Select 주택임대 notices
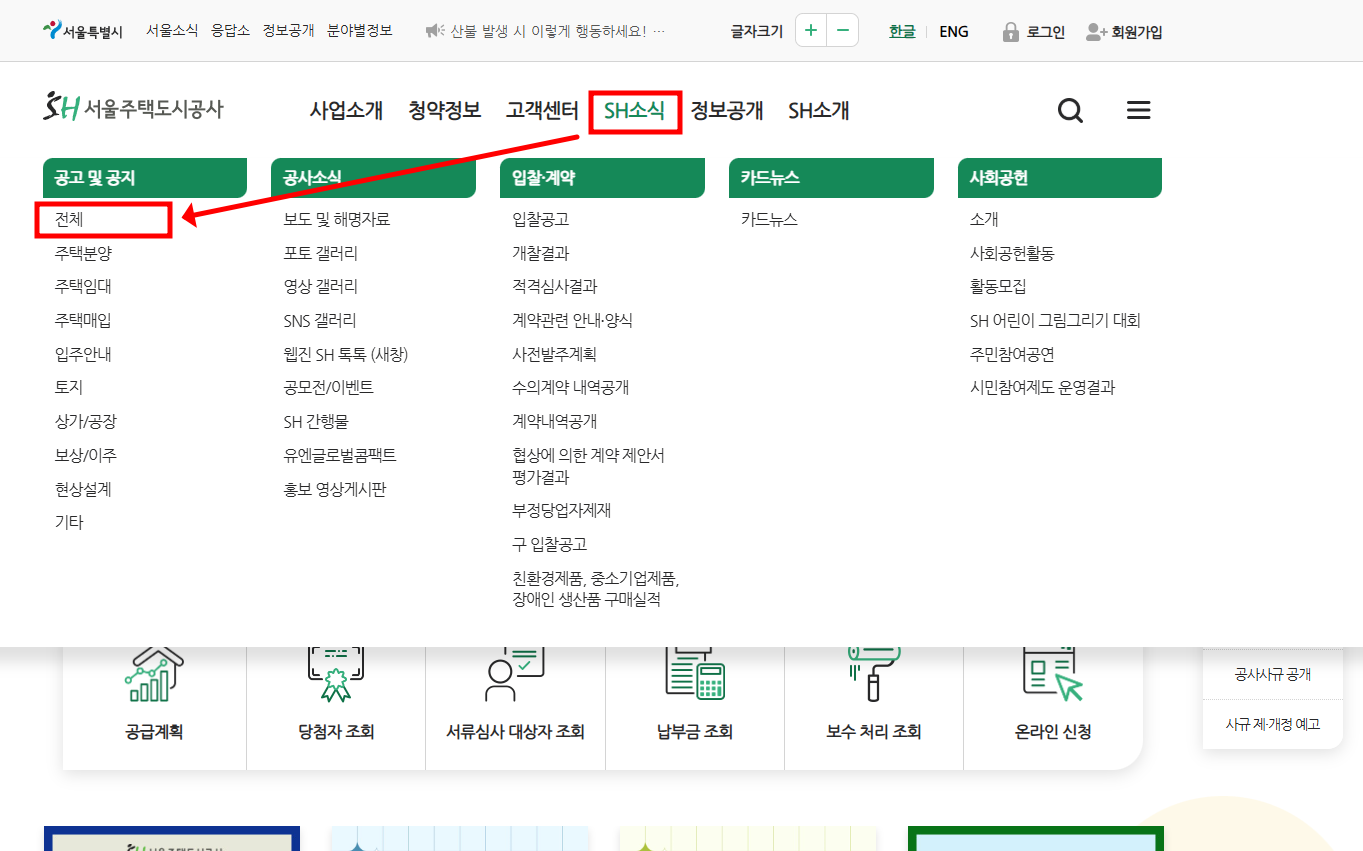This screenshot has width=1363, height=851. tap(83, 286)
